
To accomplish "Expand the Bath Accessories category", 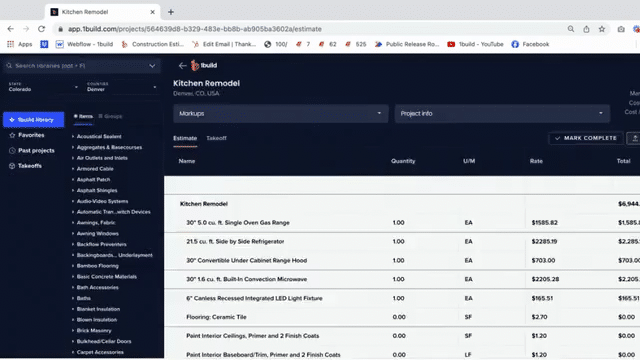I will (x=95, y=287).
